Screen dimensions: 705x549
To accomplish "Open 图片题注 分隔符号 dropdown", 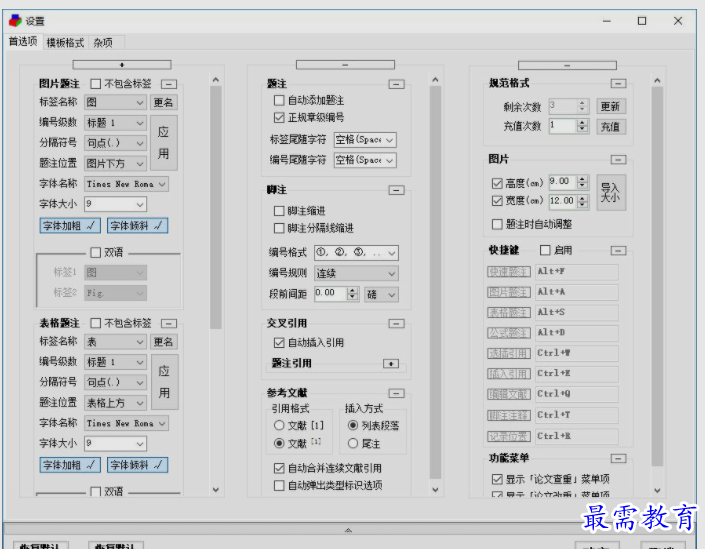I will [x=116, y=143].
